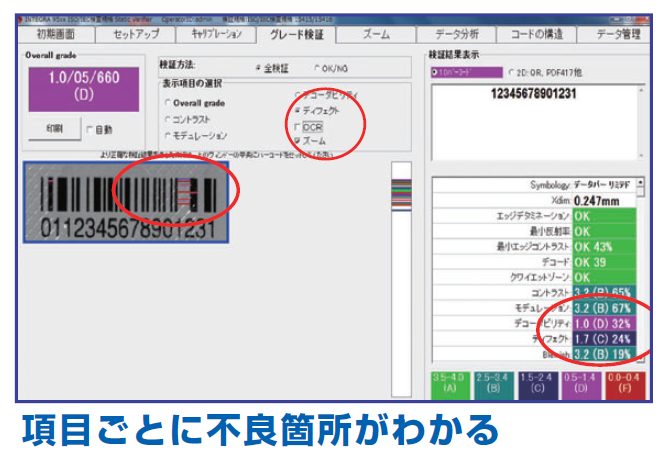Click the エッジデタミネーション OK result
The image size is (665, 453).
(604, 216)
